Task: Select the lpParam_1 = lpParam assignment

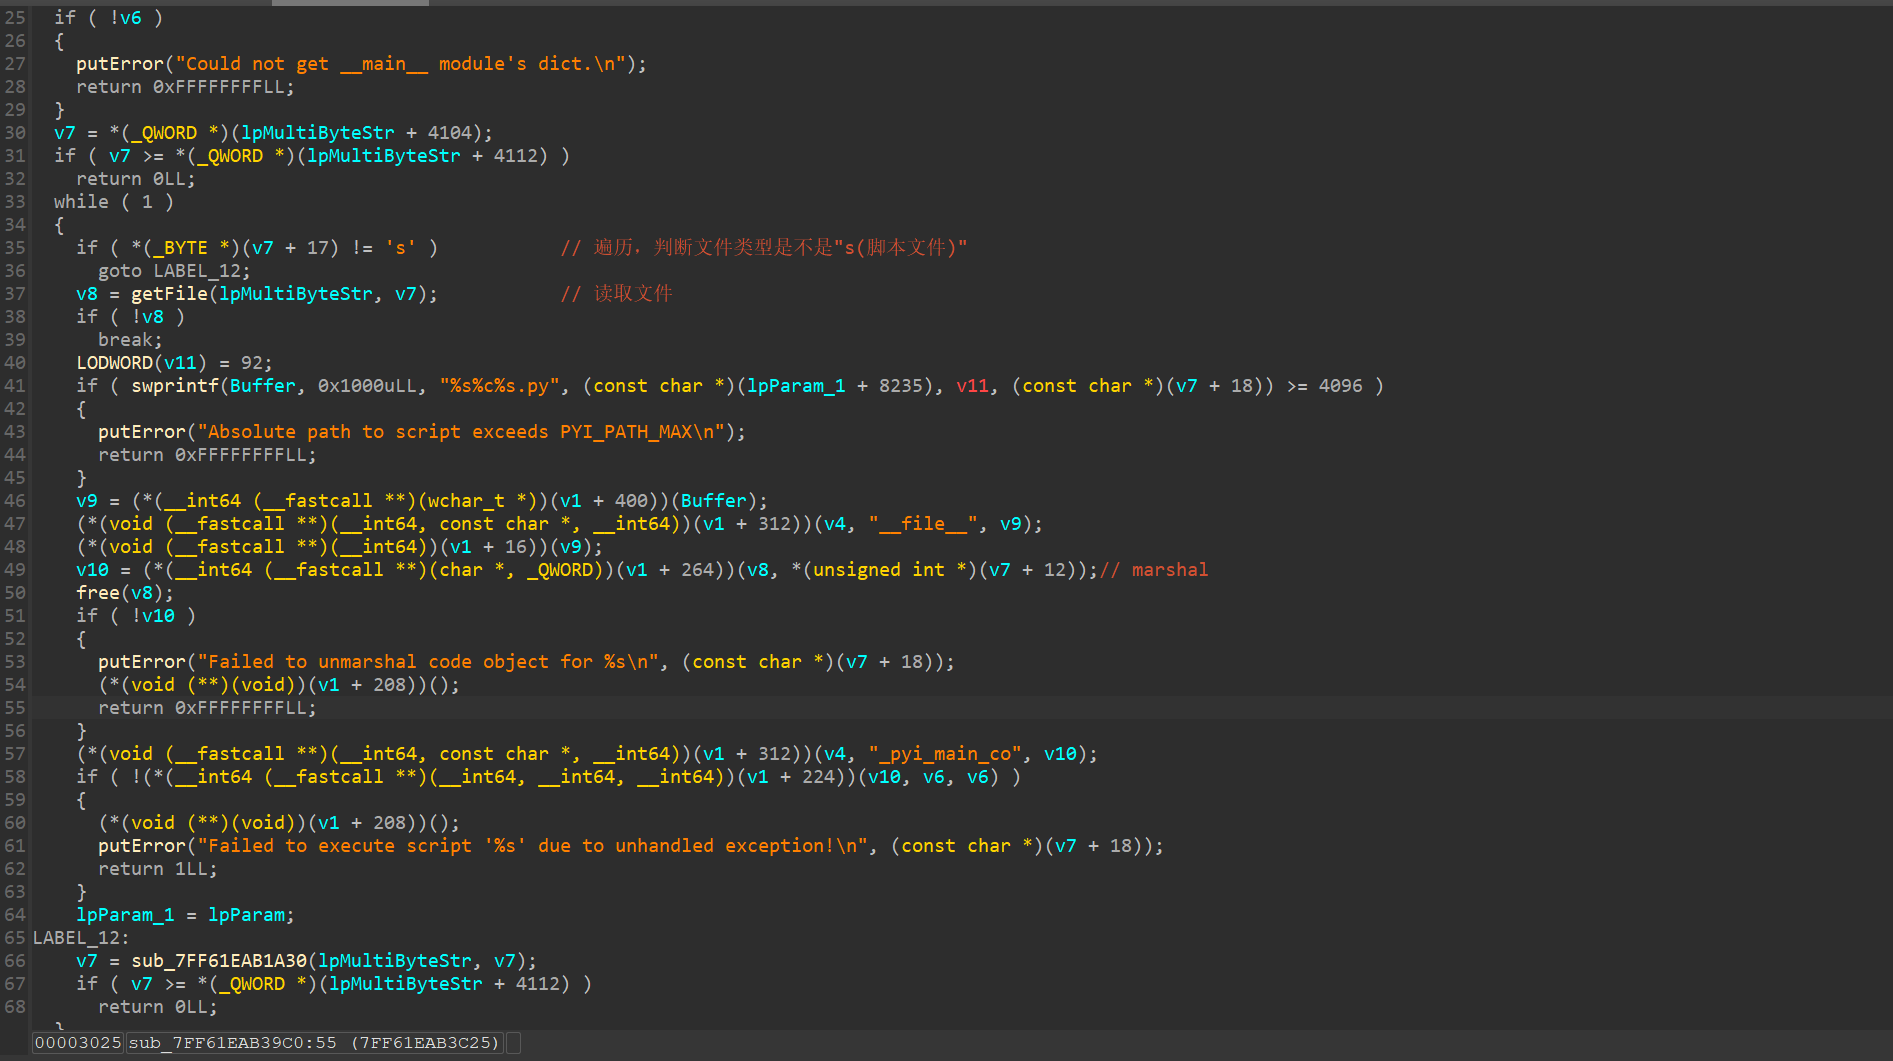Action: tap(184, 915)
